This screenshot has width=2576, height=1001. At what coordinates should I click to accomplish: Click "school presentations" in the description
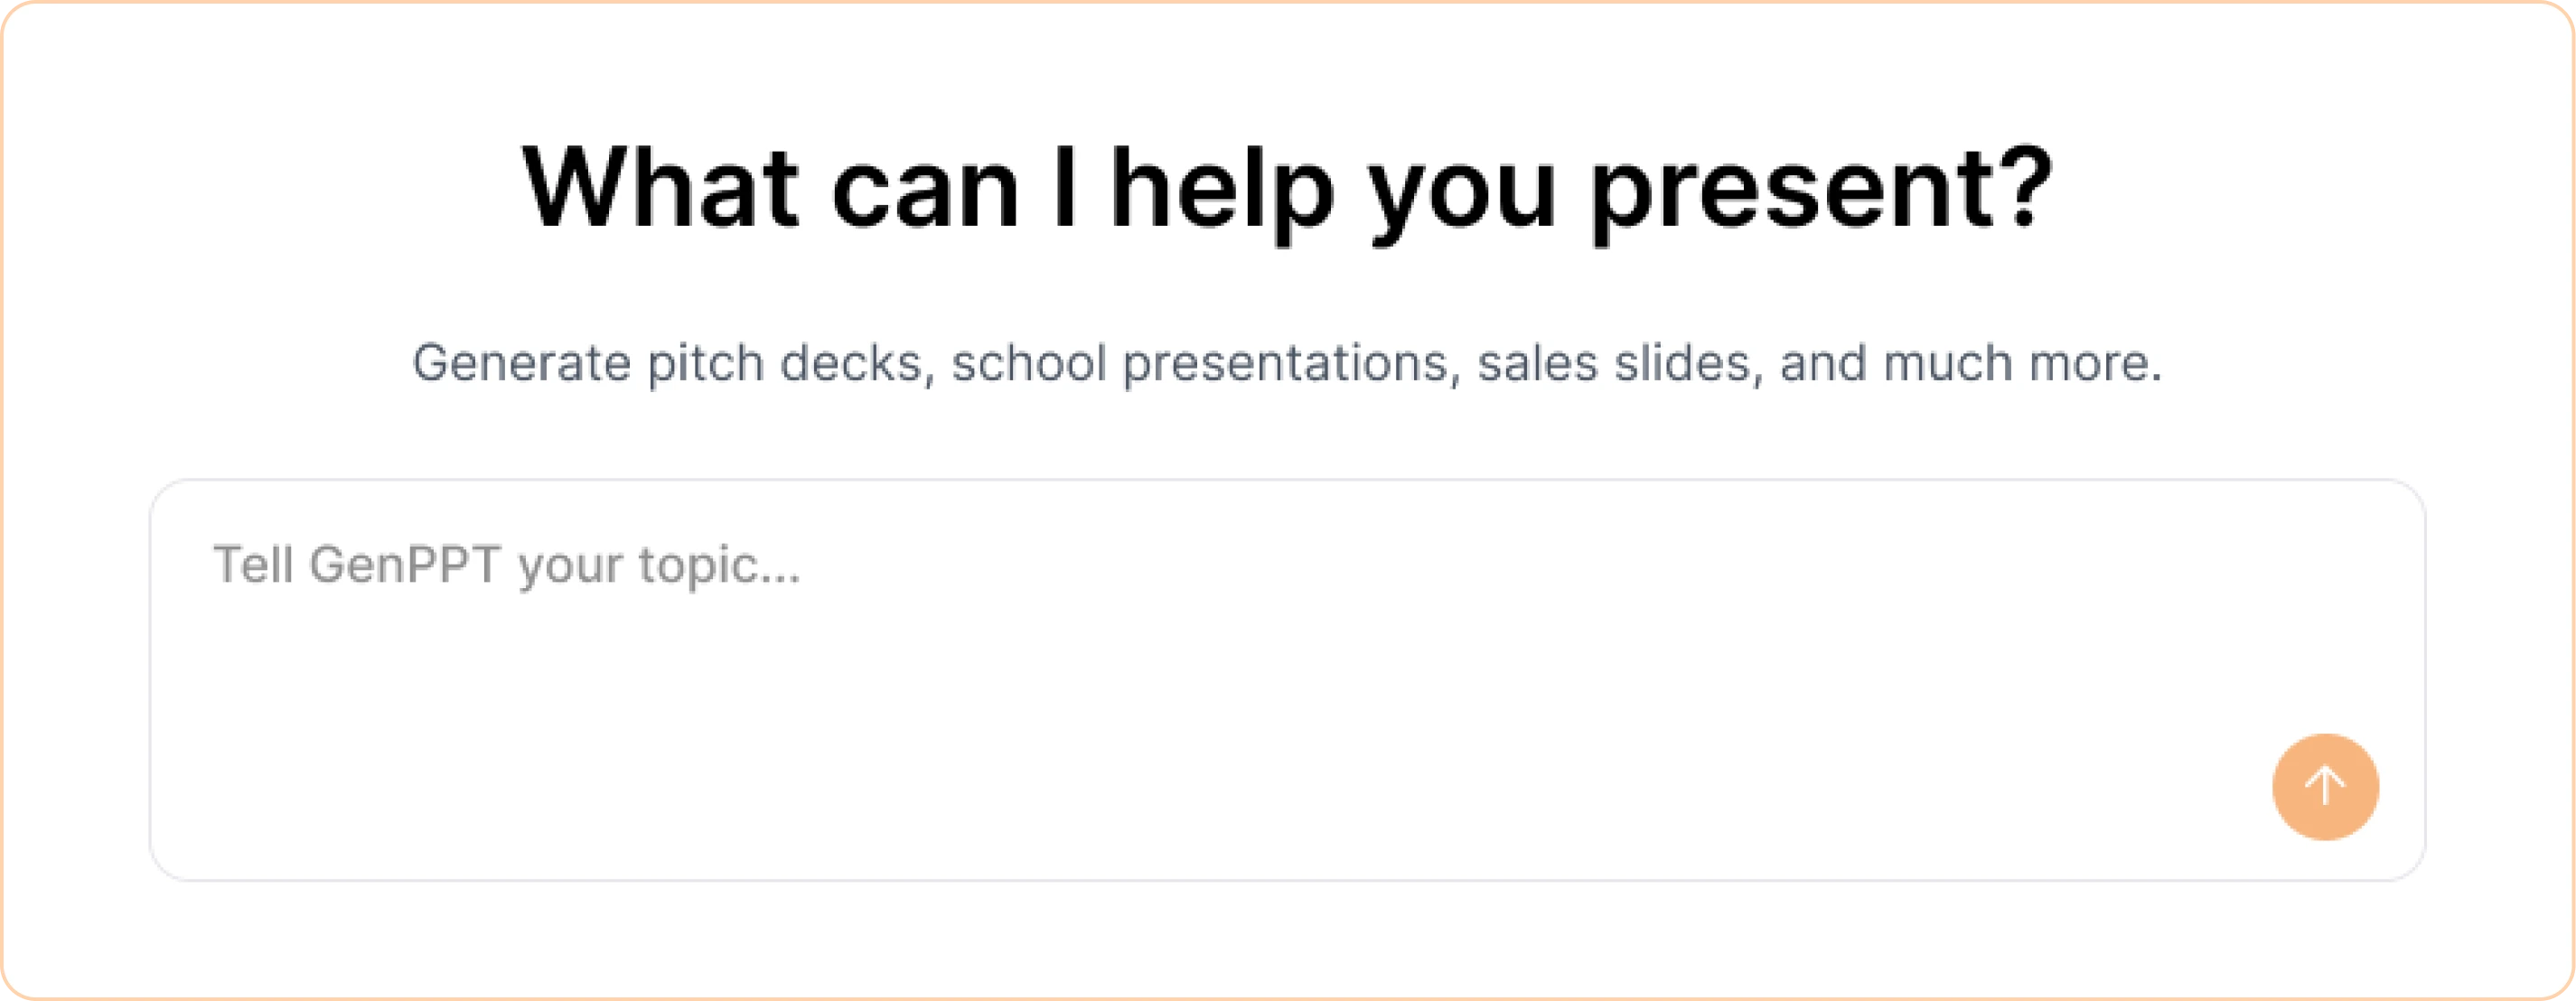coord(1200,363)
